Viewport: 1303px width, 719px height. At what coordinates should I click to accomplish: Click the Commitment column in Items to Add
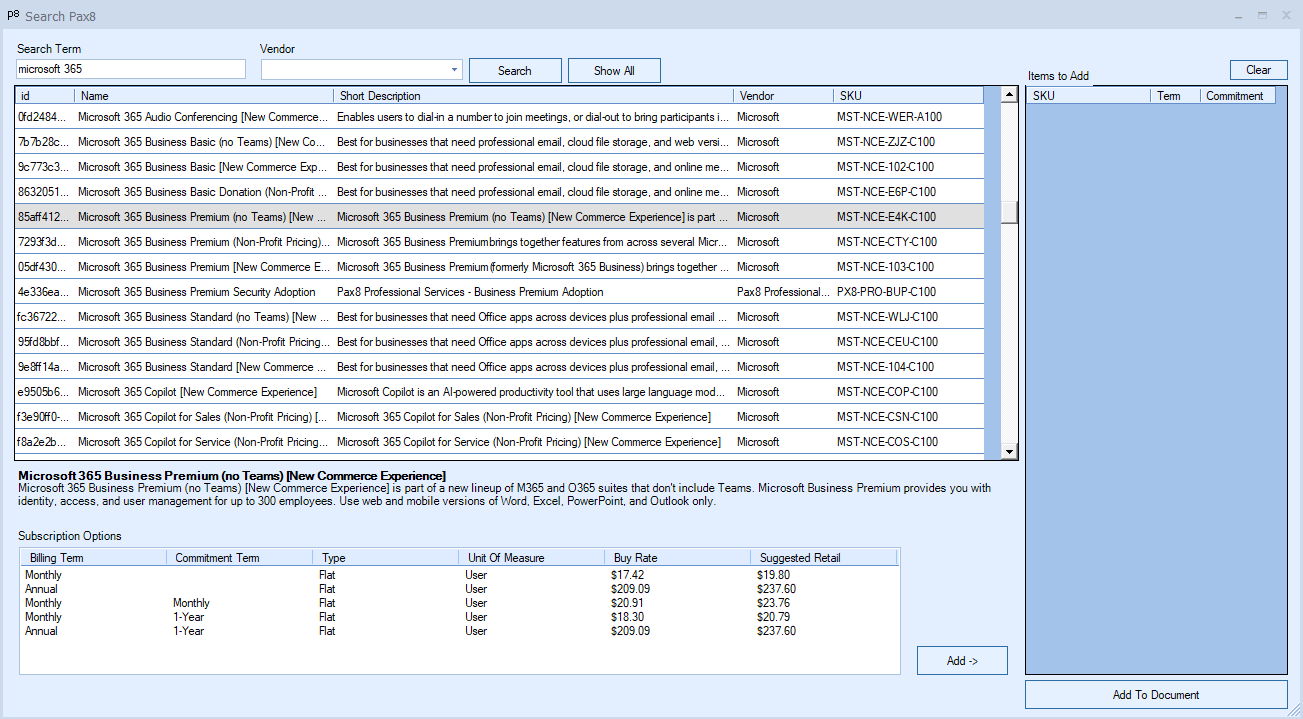pos(1235,96)
